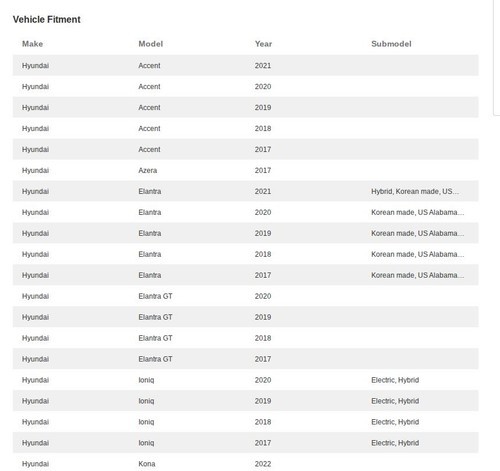Screen dimensions: 500x471
Task: Expand truncated submodel for 2017 Elantra
Action: (x=417, y=275)
